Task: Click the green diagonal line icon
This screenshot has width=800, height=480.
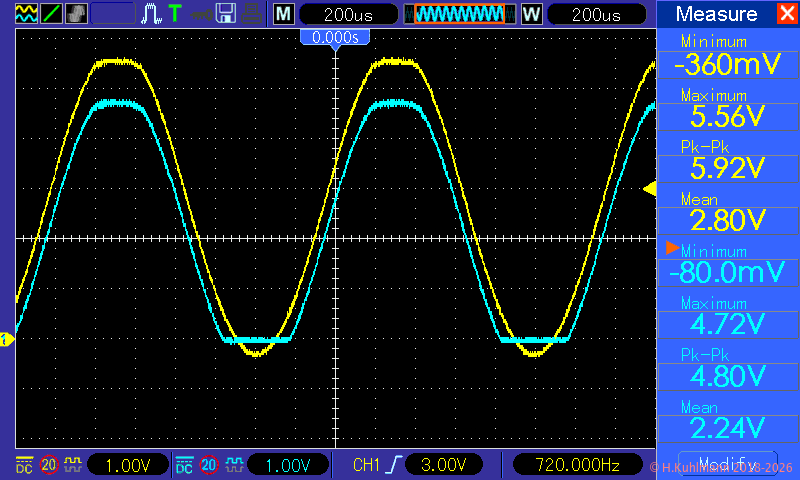Action: point(52,14)
